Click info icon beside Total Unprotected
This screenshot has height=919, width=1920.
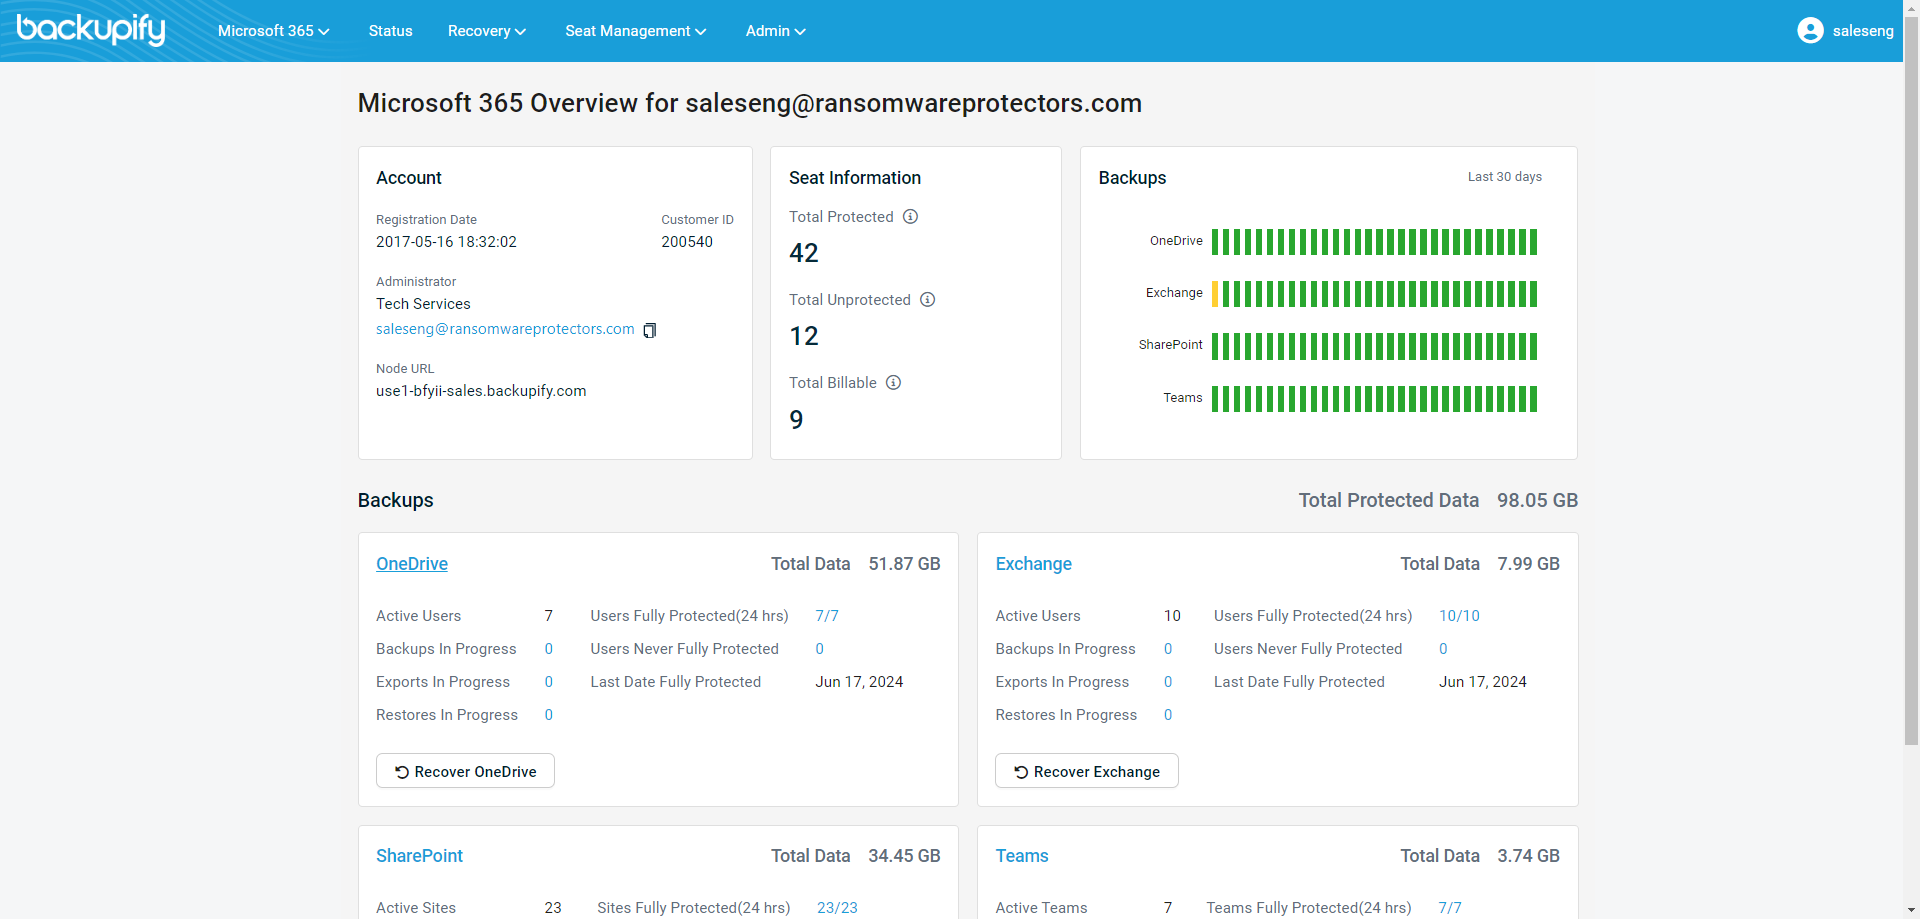click(x=927, y=300)
